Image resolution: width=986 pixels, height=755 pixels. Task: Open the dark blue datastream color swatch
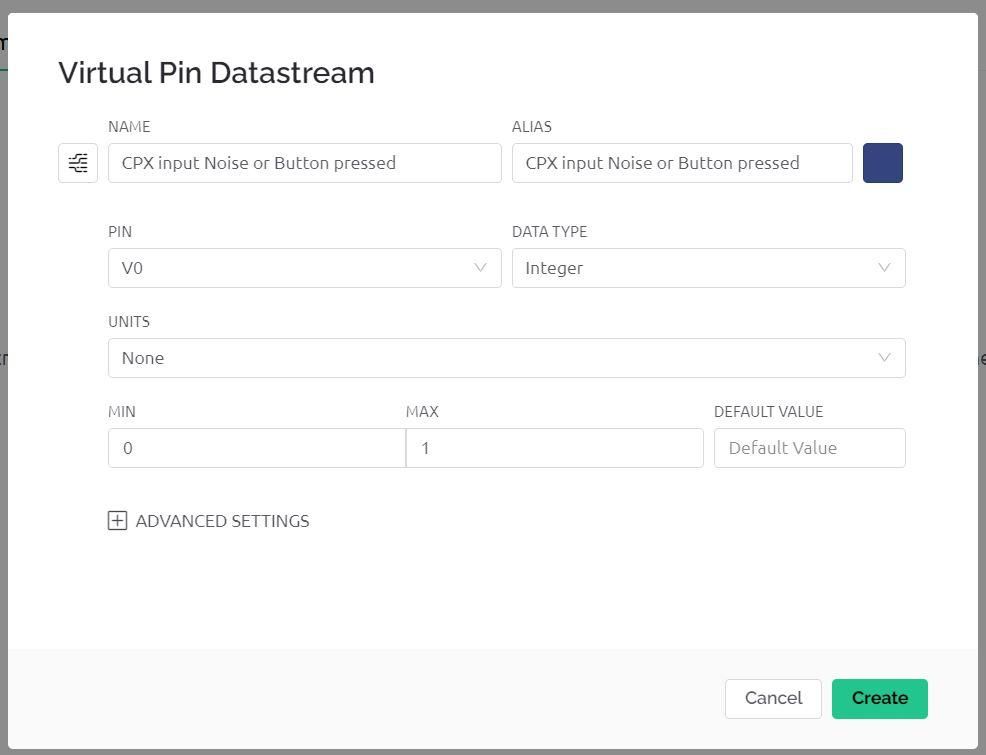click(882, 163)
